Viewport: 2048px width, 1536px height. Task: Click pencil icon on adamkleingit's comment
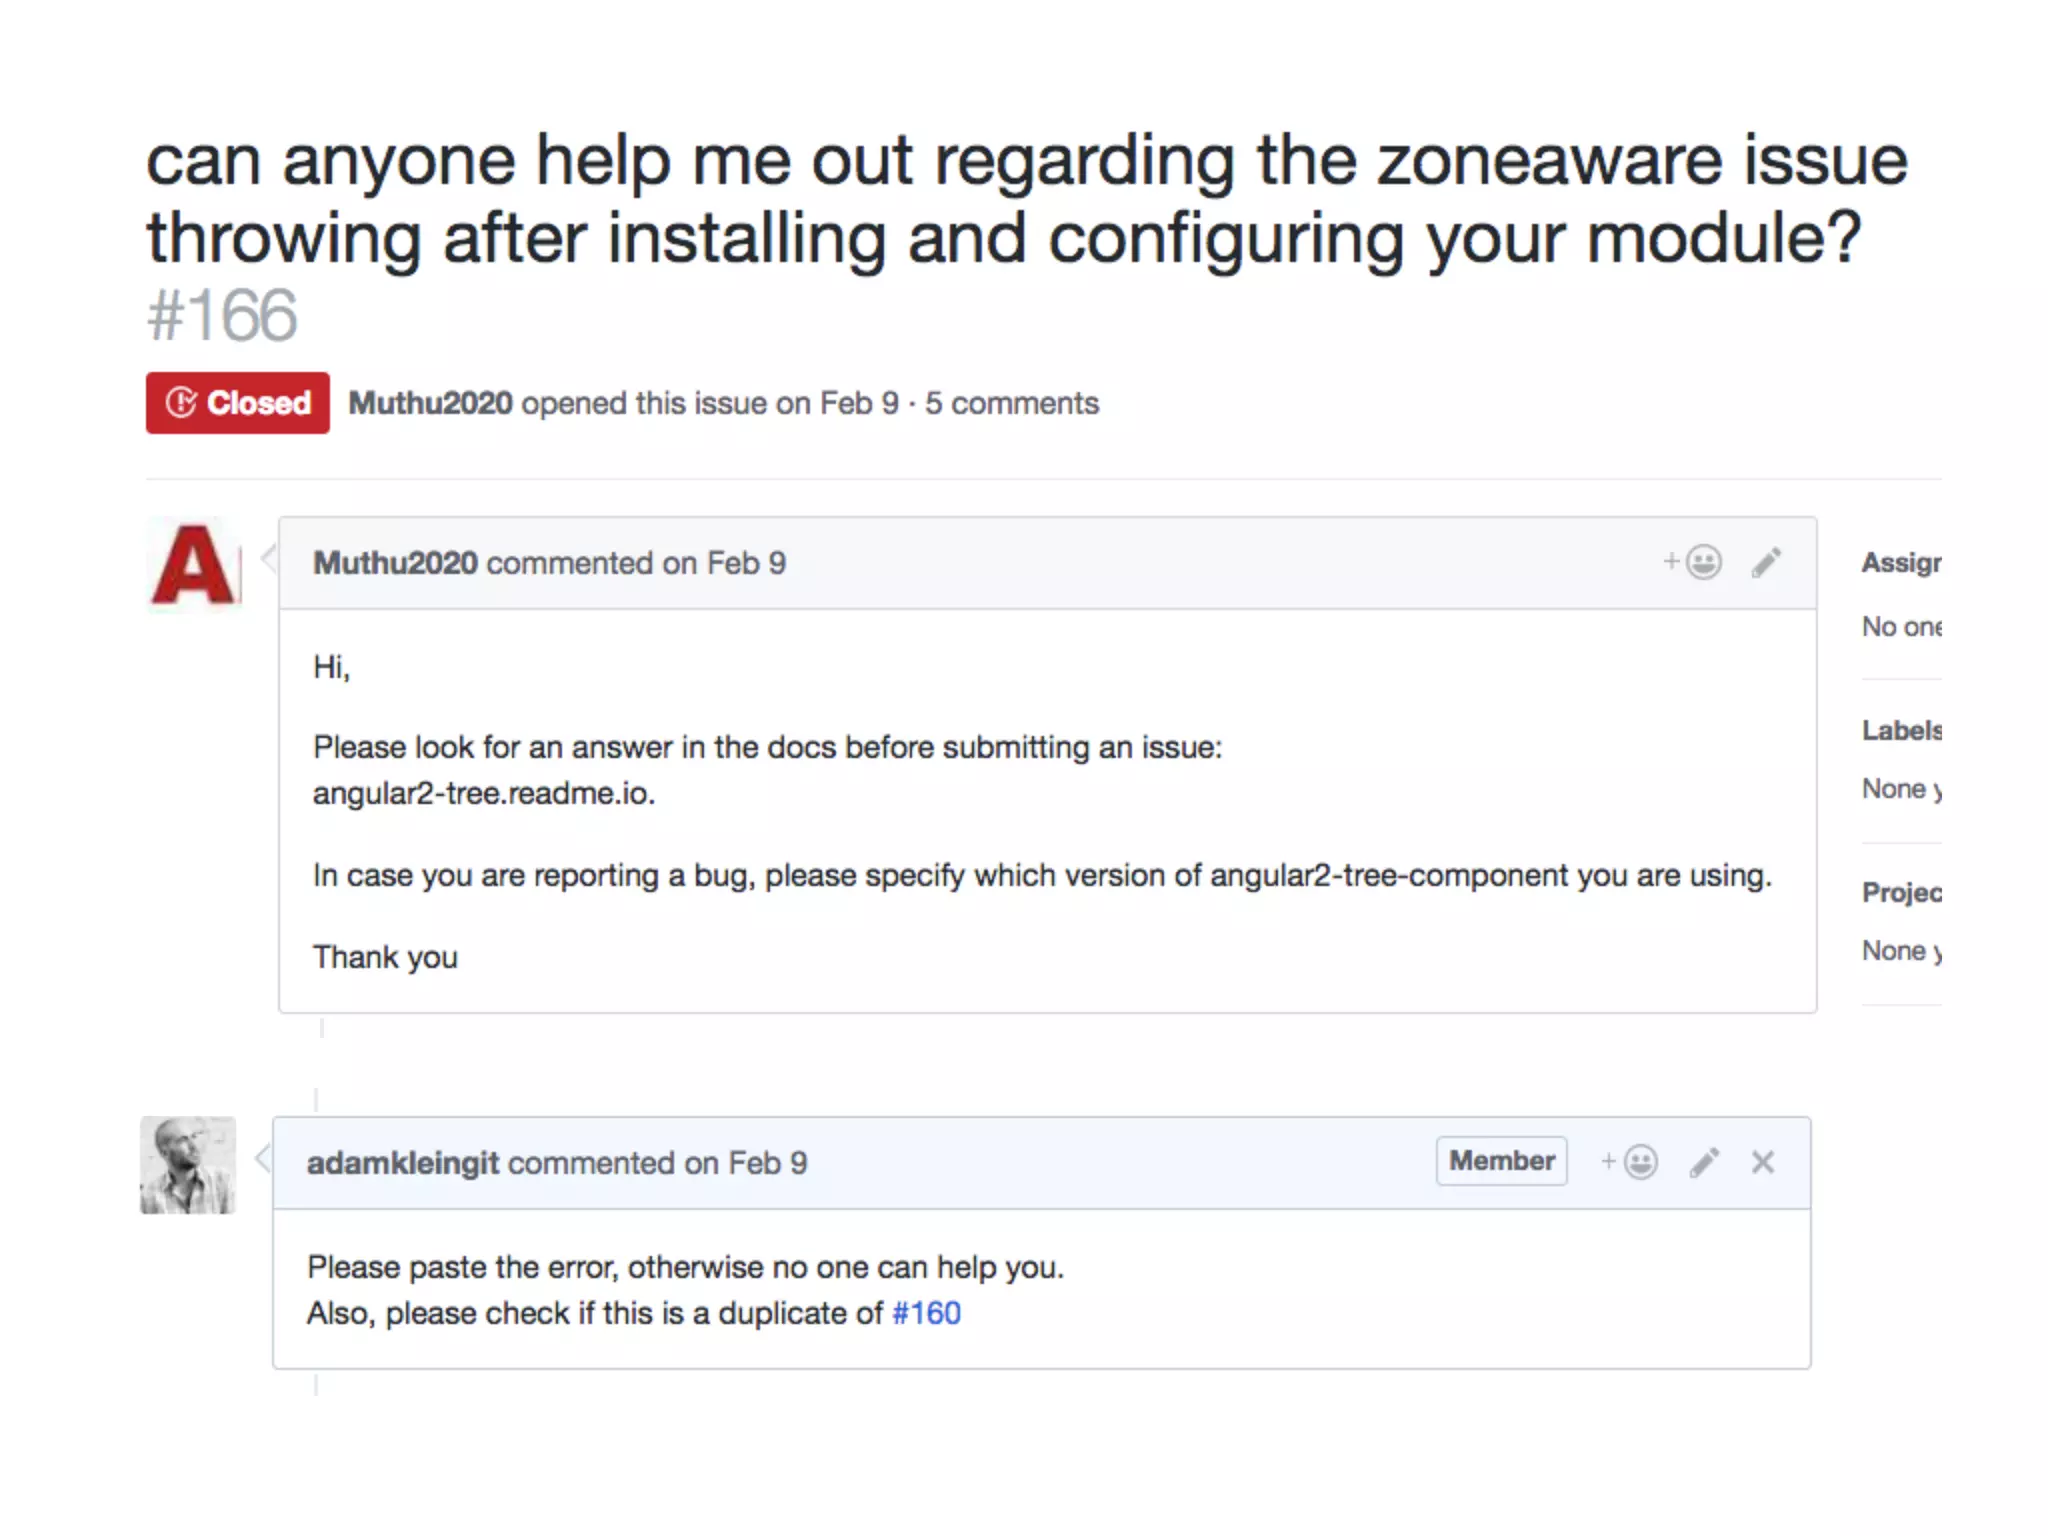point(1704,1162)
